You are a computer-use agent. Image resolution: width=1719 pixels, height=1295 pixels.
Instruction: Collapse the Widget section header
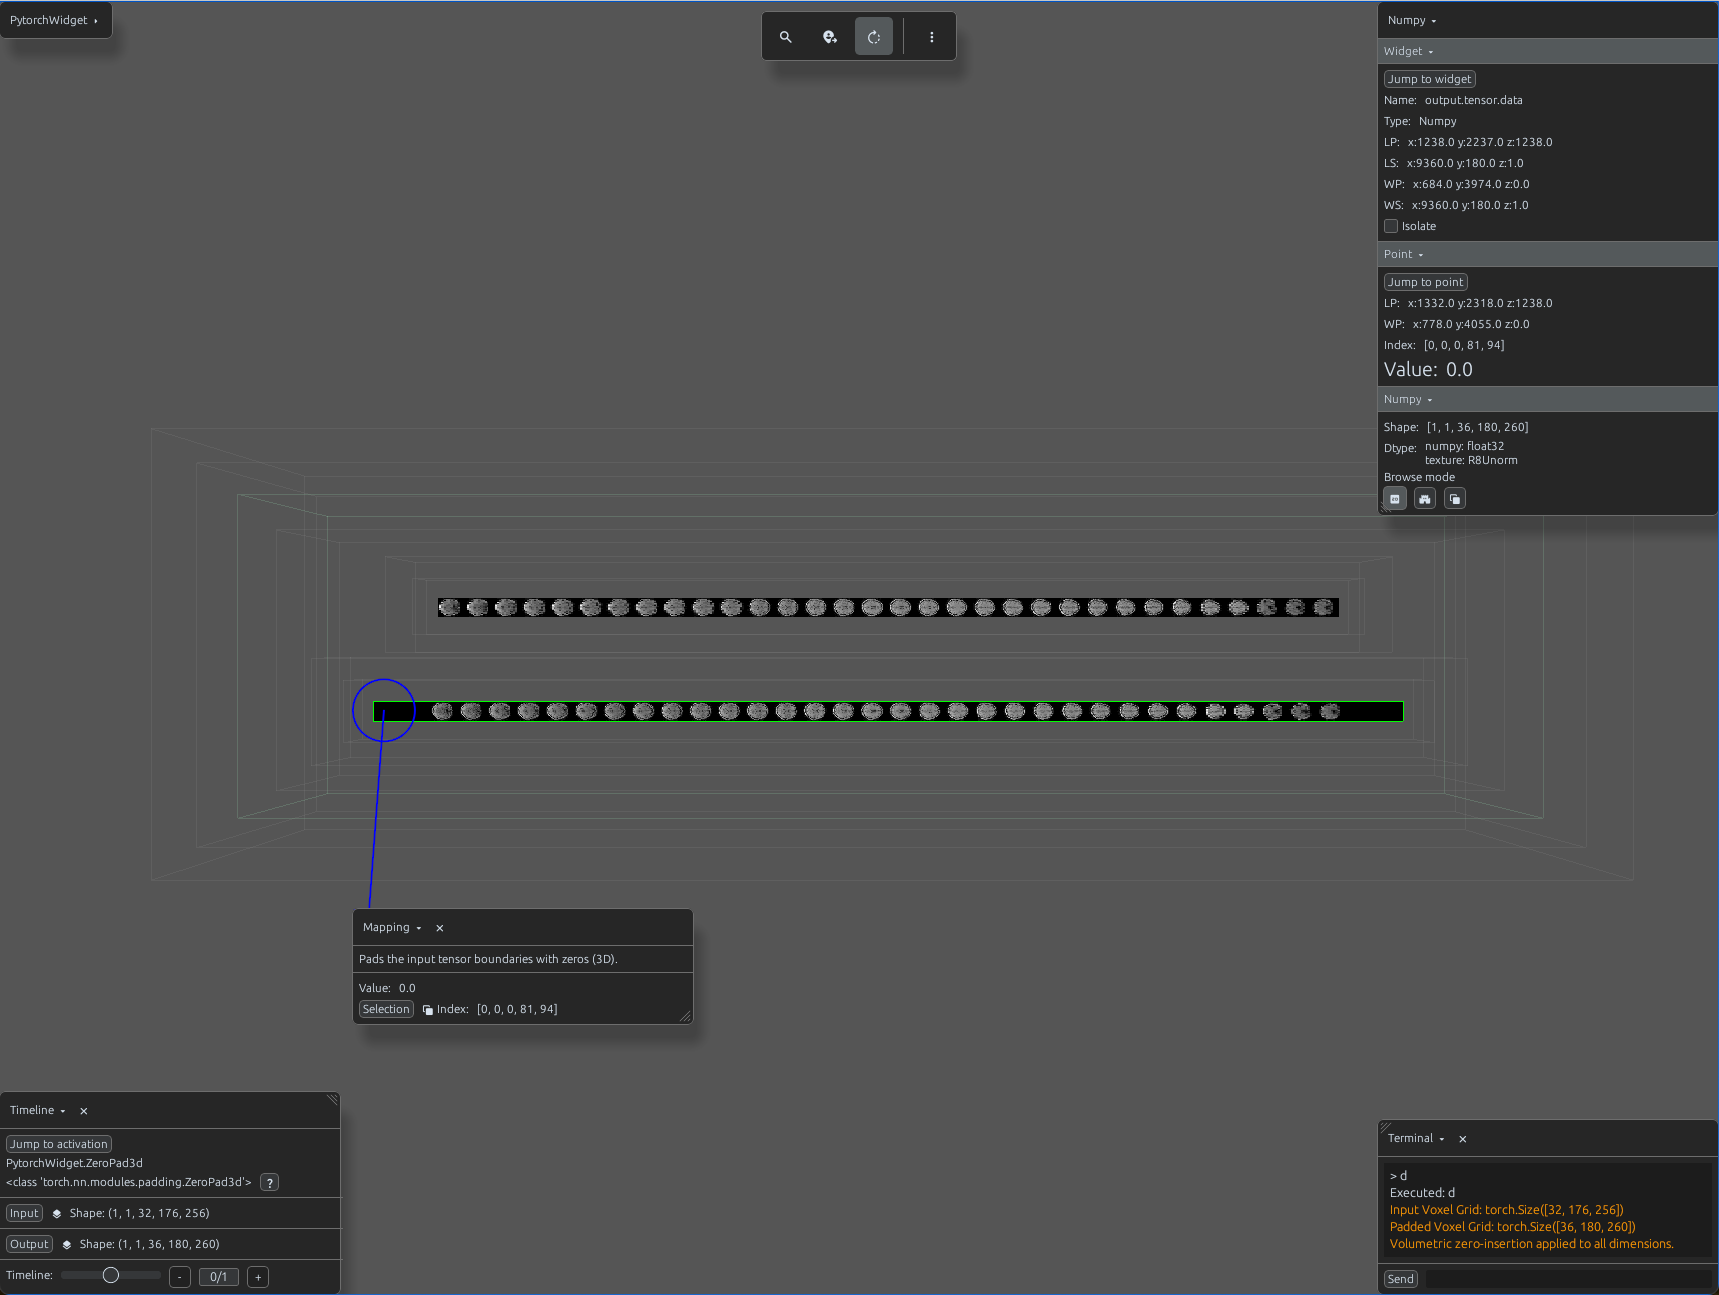pyautogui.click(x=1547, y=51)
